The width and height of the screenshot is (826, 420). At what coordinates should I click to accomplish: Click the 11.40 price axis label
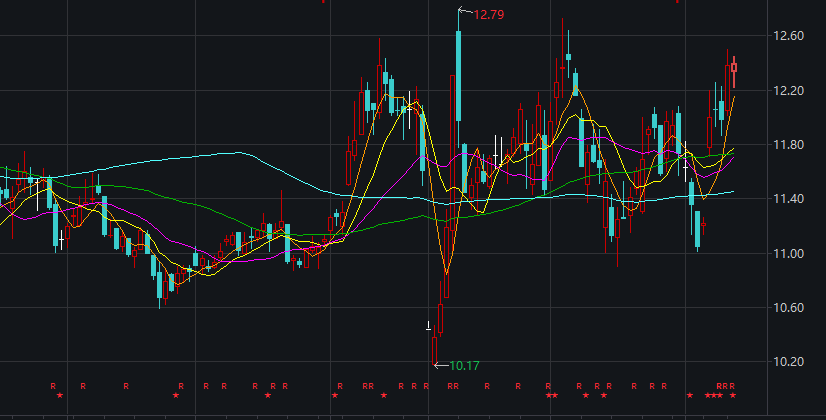coord(789,199)
